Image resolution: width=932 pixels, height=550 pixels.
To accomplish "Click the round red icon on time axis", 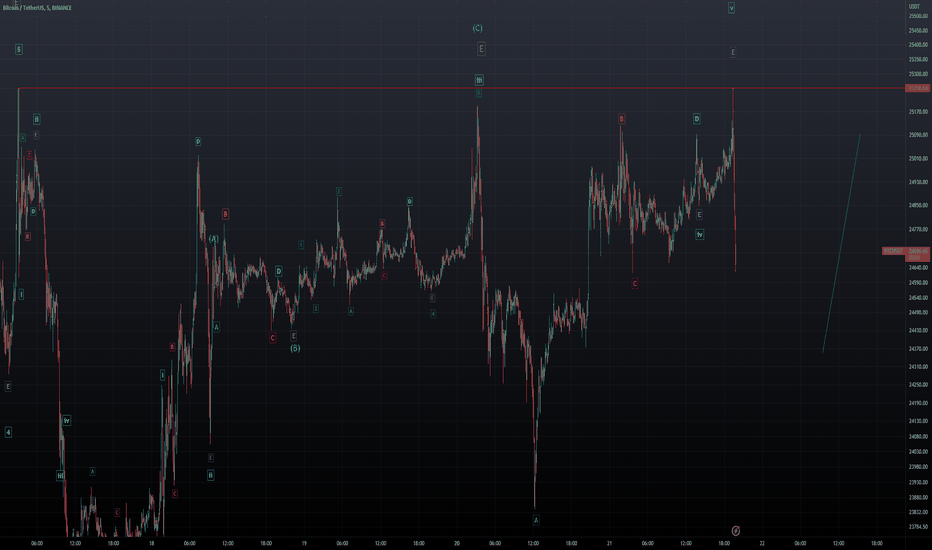I will [x=735, y=530].
